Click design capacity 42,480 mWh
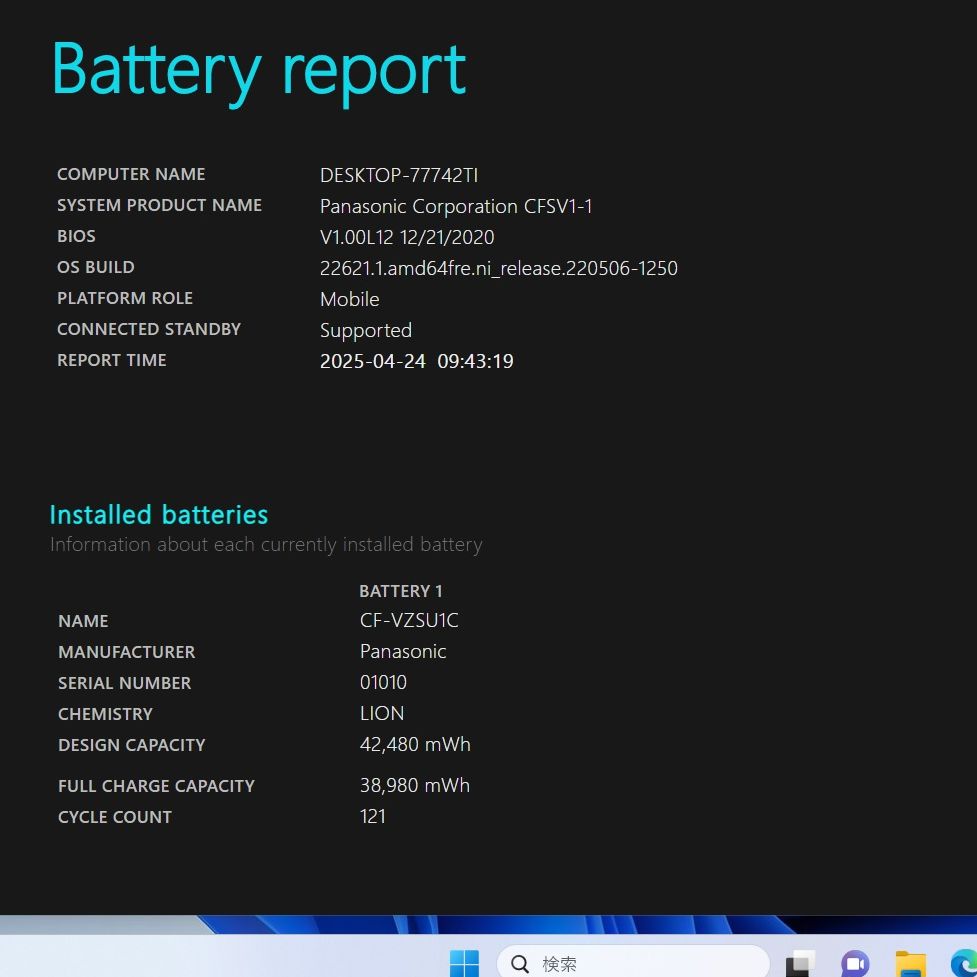This screenshot has width=977, height=977. pyautogui.click(x=415, y=745)
